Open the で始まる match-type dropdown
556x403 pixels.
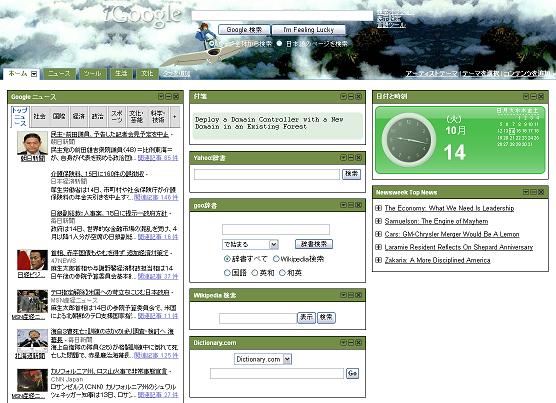273,245
